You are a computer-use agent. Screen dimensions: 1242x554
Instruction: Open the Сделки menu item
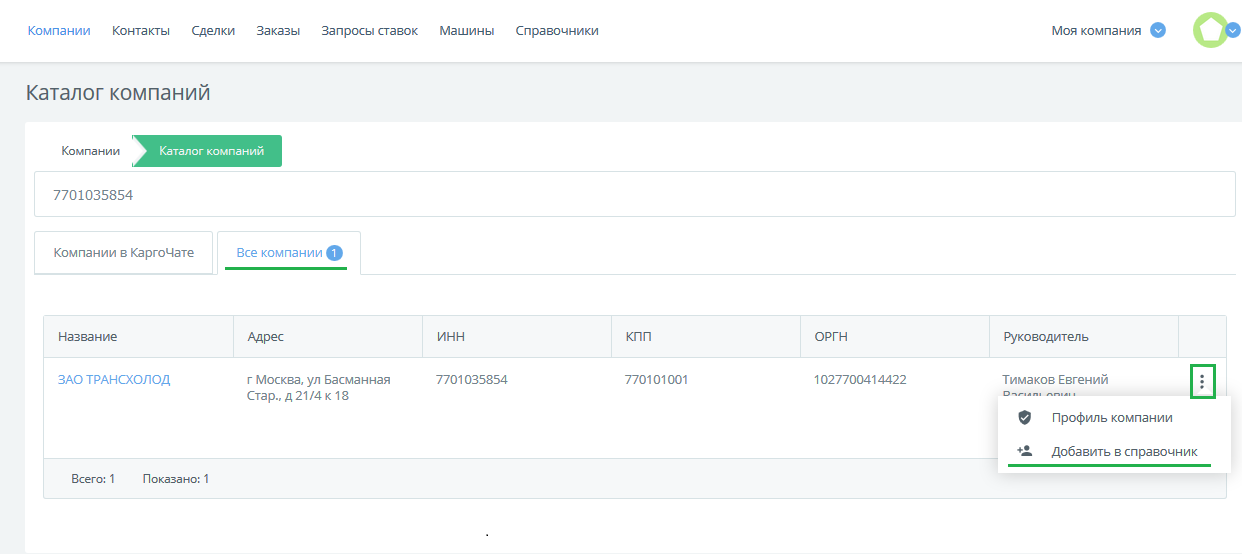[x=213, y=31]
